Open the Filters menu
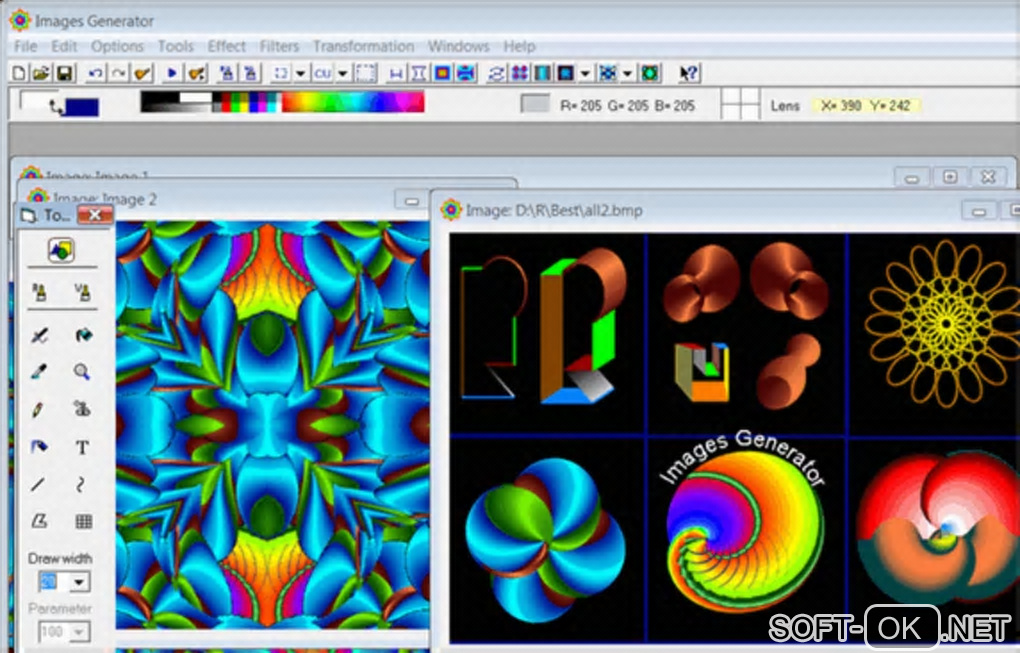The width and height of the screenshot is (1020, 653). click(279, 46)
